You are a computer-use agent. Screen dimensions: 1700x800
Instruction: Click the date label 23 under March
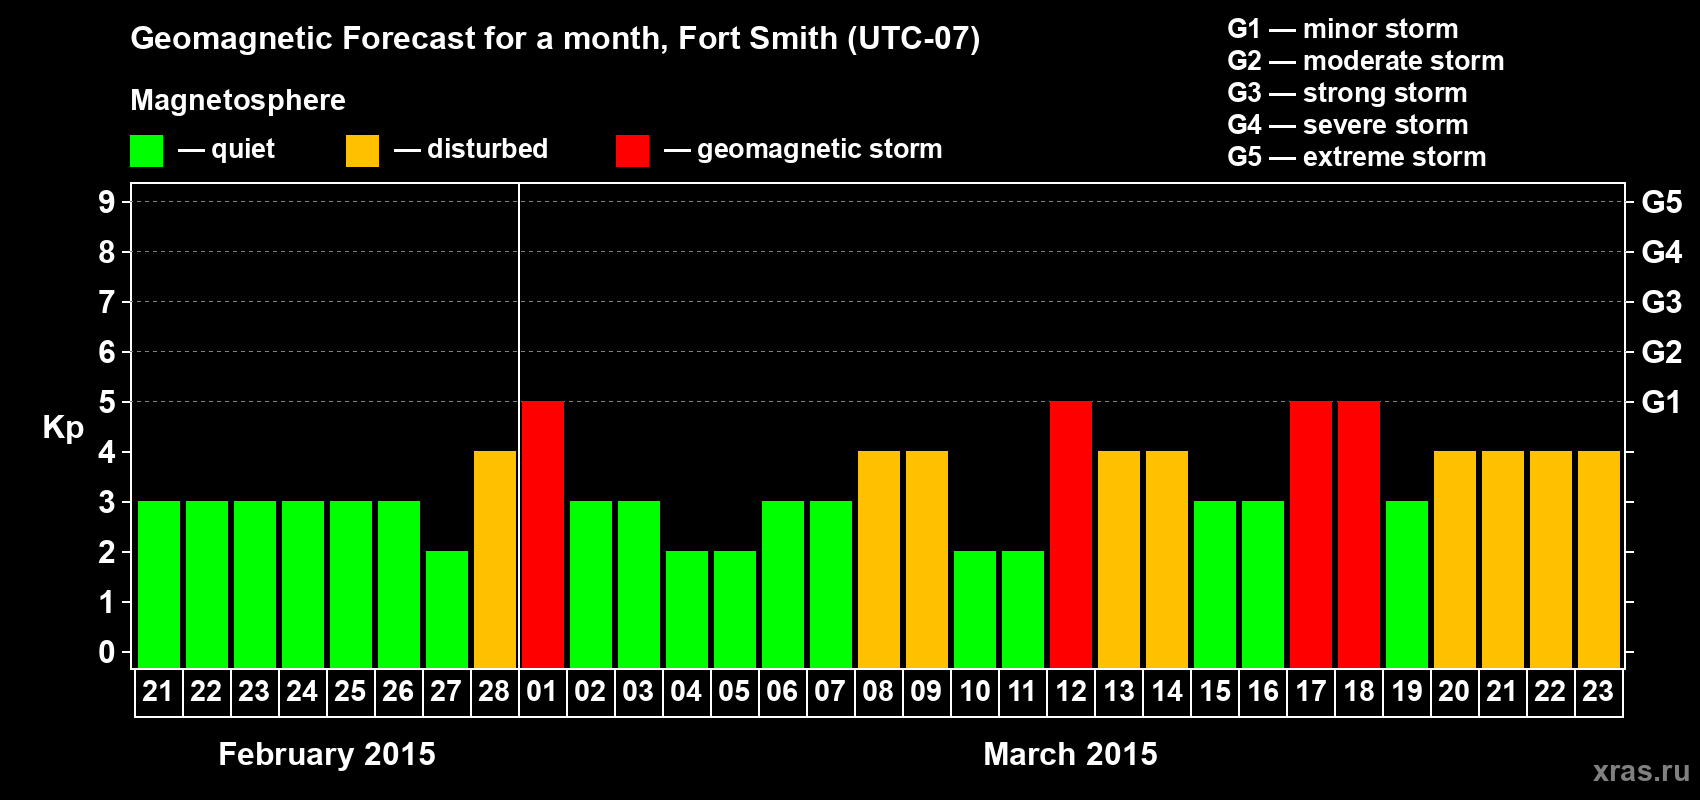tap(1598, 691)
